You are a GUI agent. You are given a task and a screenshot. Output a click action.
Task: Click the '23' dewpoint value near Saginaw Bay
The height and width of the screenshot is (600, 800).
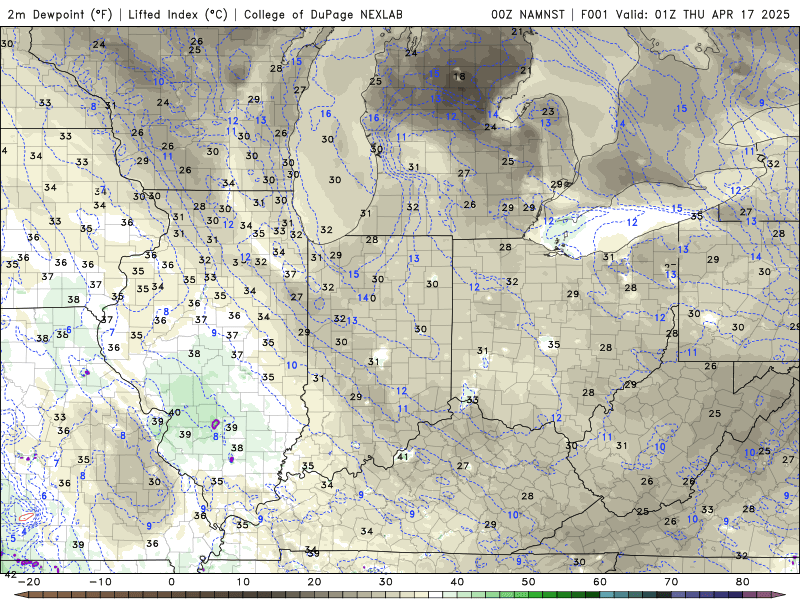coord(548,111)
